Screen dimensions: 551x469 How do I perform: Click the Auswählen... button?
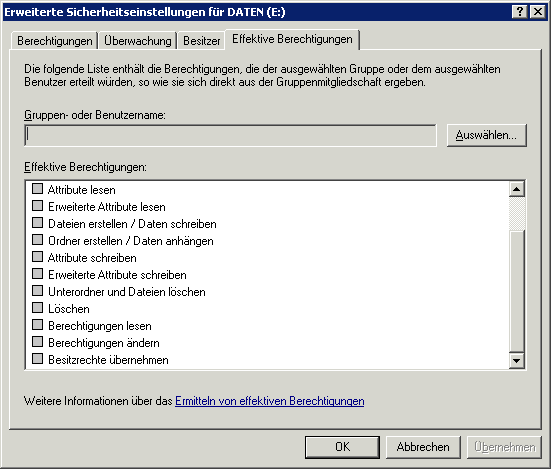pyautogui.click(x=487, y=135)
